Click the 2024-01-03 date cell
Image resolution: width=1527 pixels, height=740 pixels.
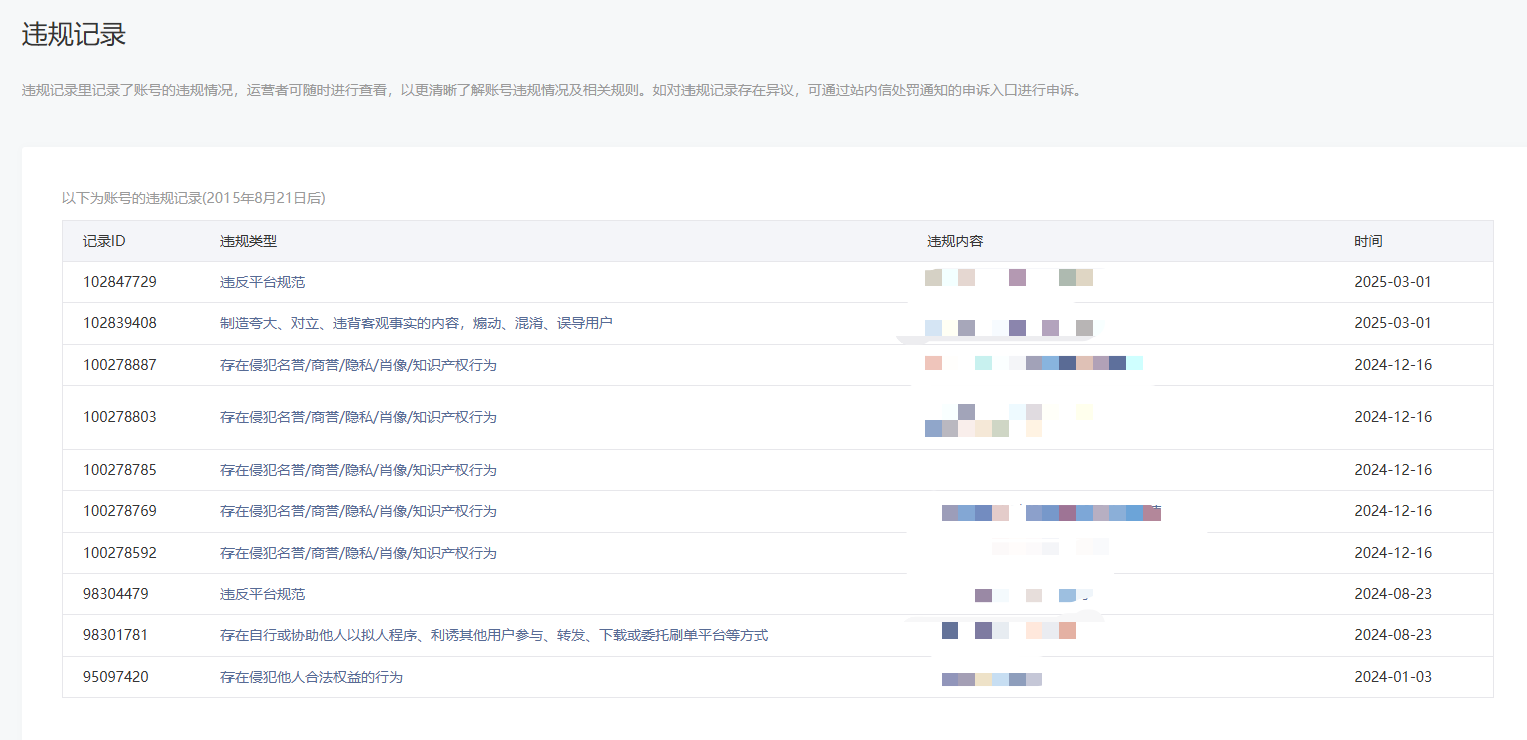1393,677
